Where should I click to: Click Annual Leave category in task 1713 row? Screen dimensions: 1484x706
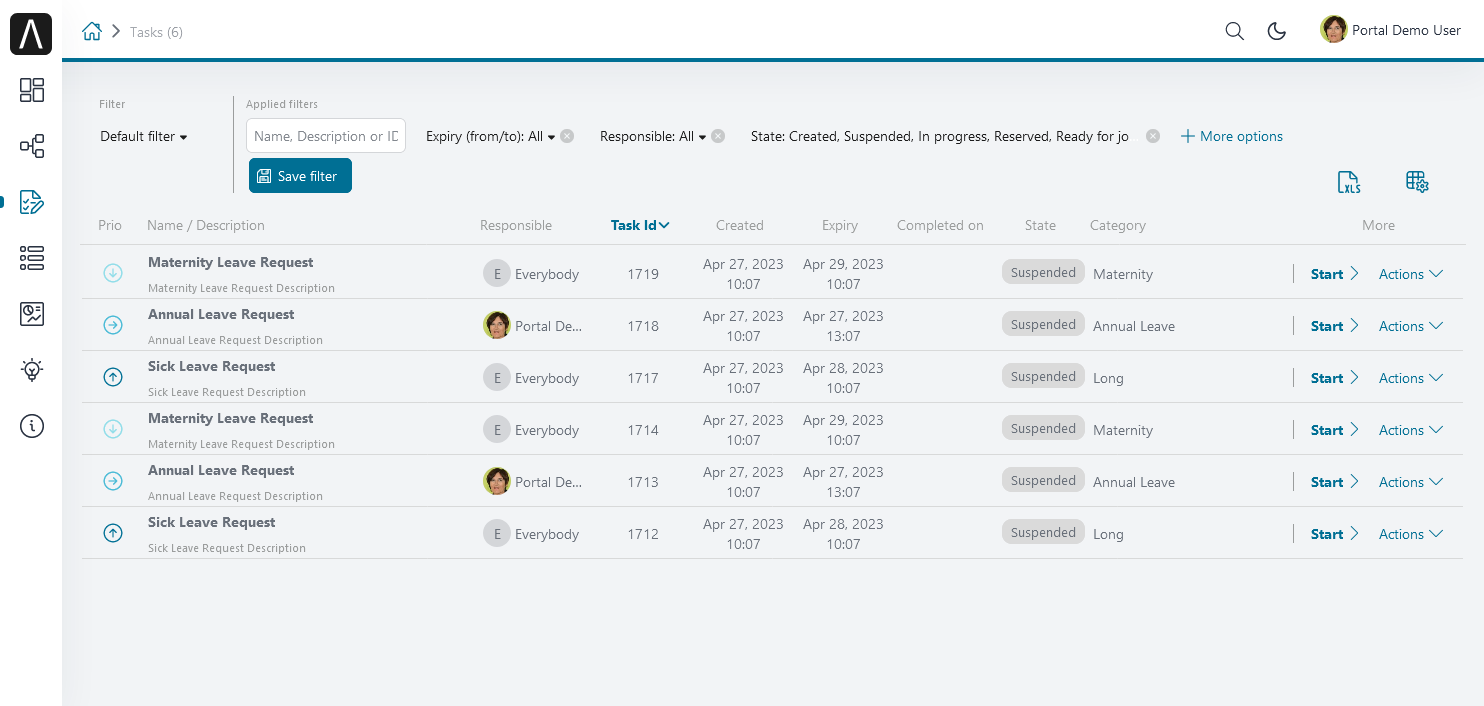pyautogui.click(x=1134, y=482)
